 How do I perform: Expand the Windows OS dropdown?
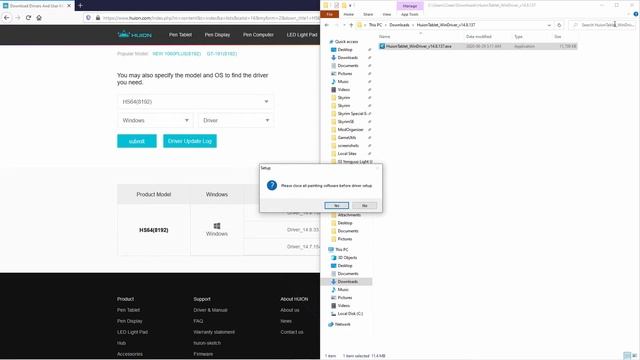[156, 120]
